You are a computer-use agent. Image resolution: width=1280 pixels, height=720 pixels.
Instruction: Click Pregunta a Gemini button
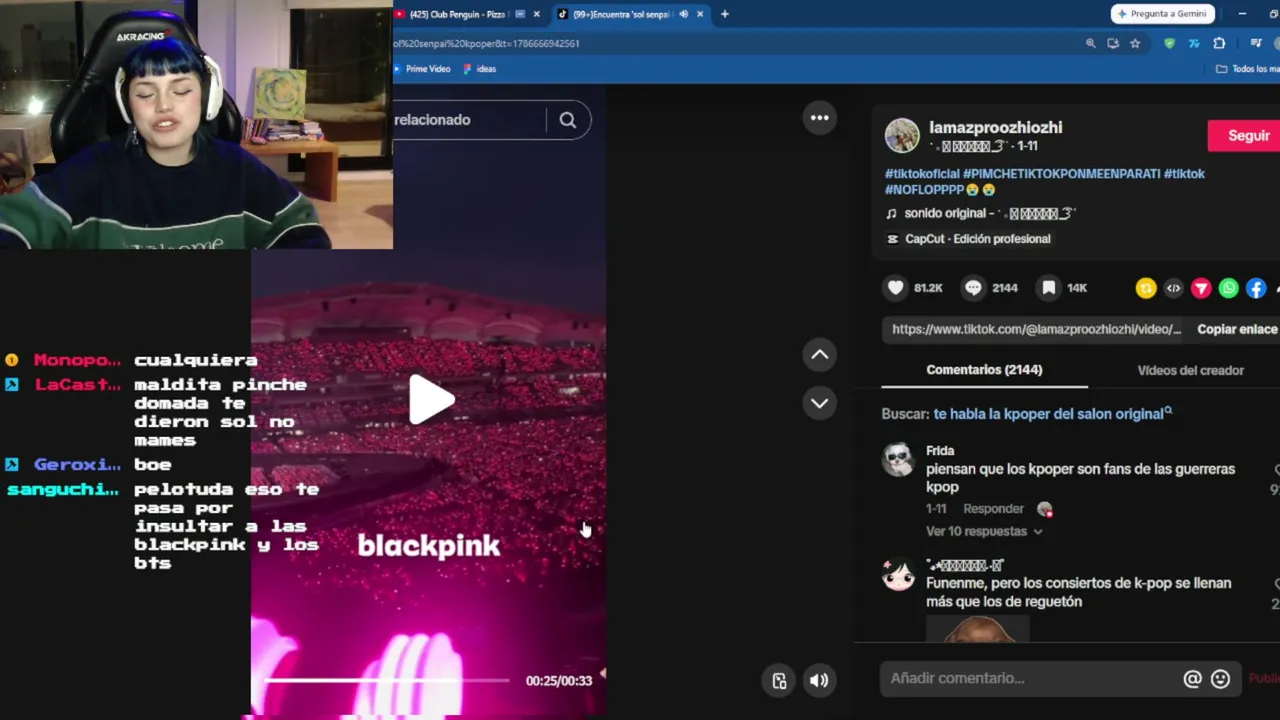1163,14
